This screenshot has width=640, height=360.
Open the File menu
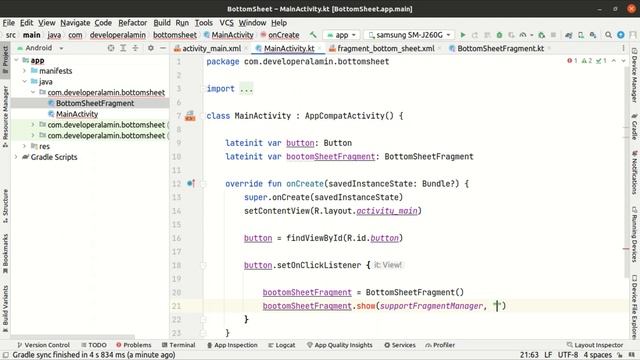point(9,23)
